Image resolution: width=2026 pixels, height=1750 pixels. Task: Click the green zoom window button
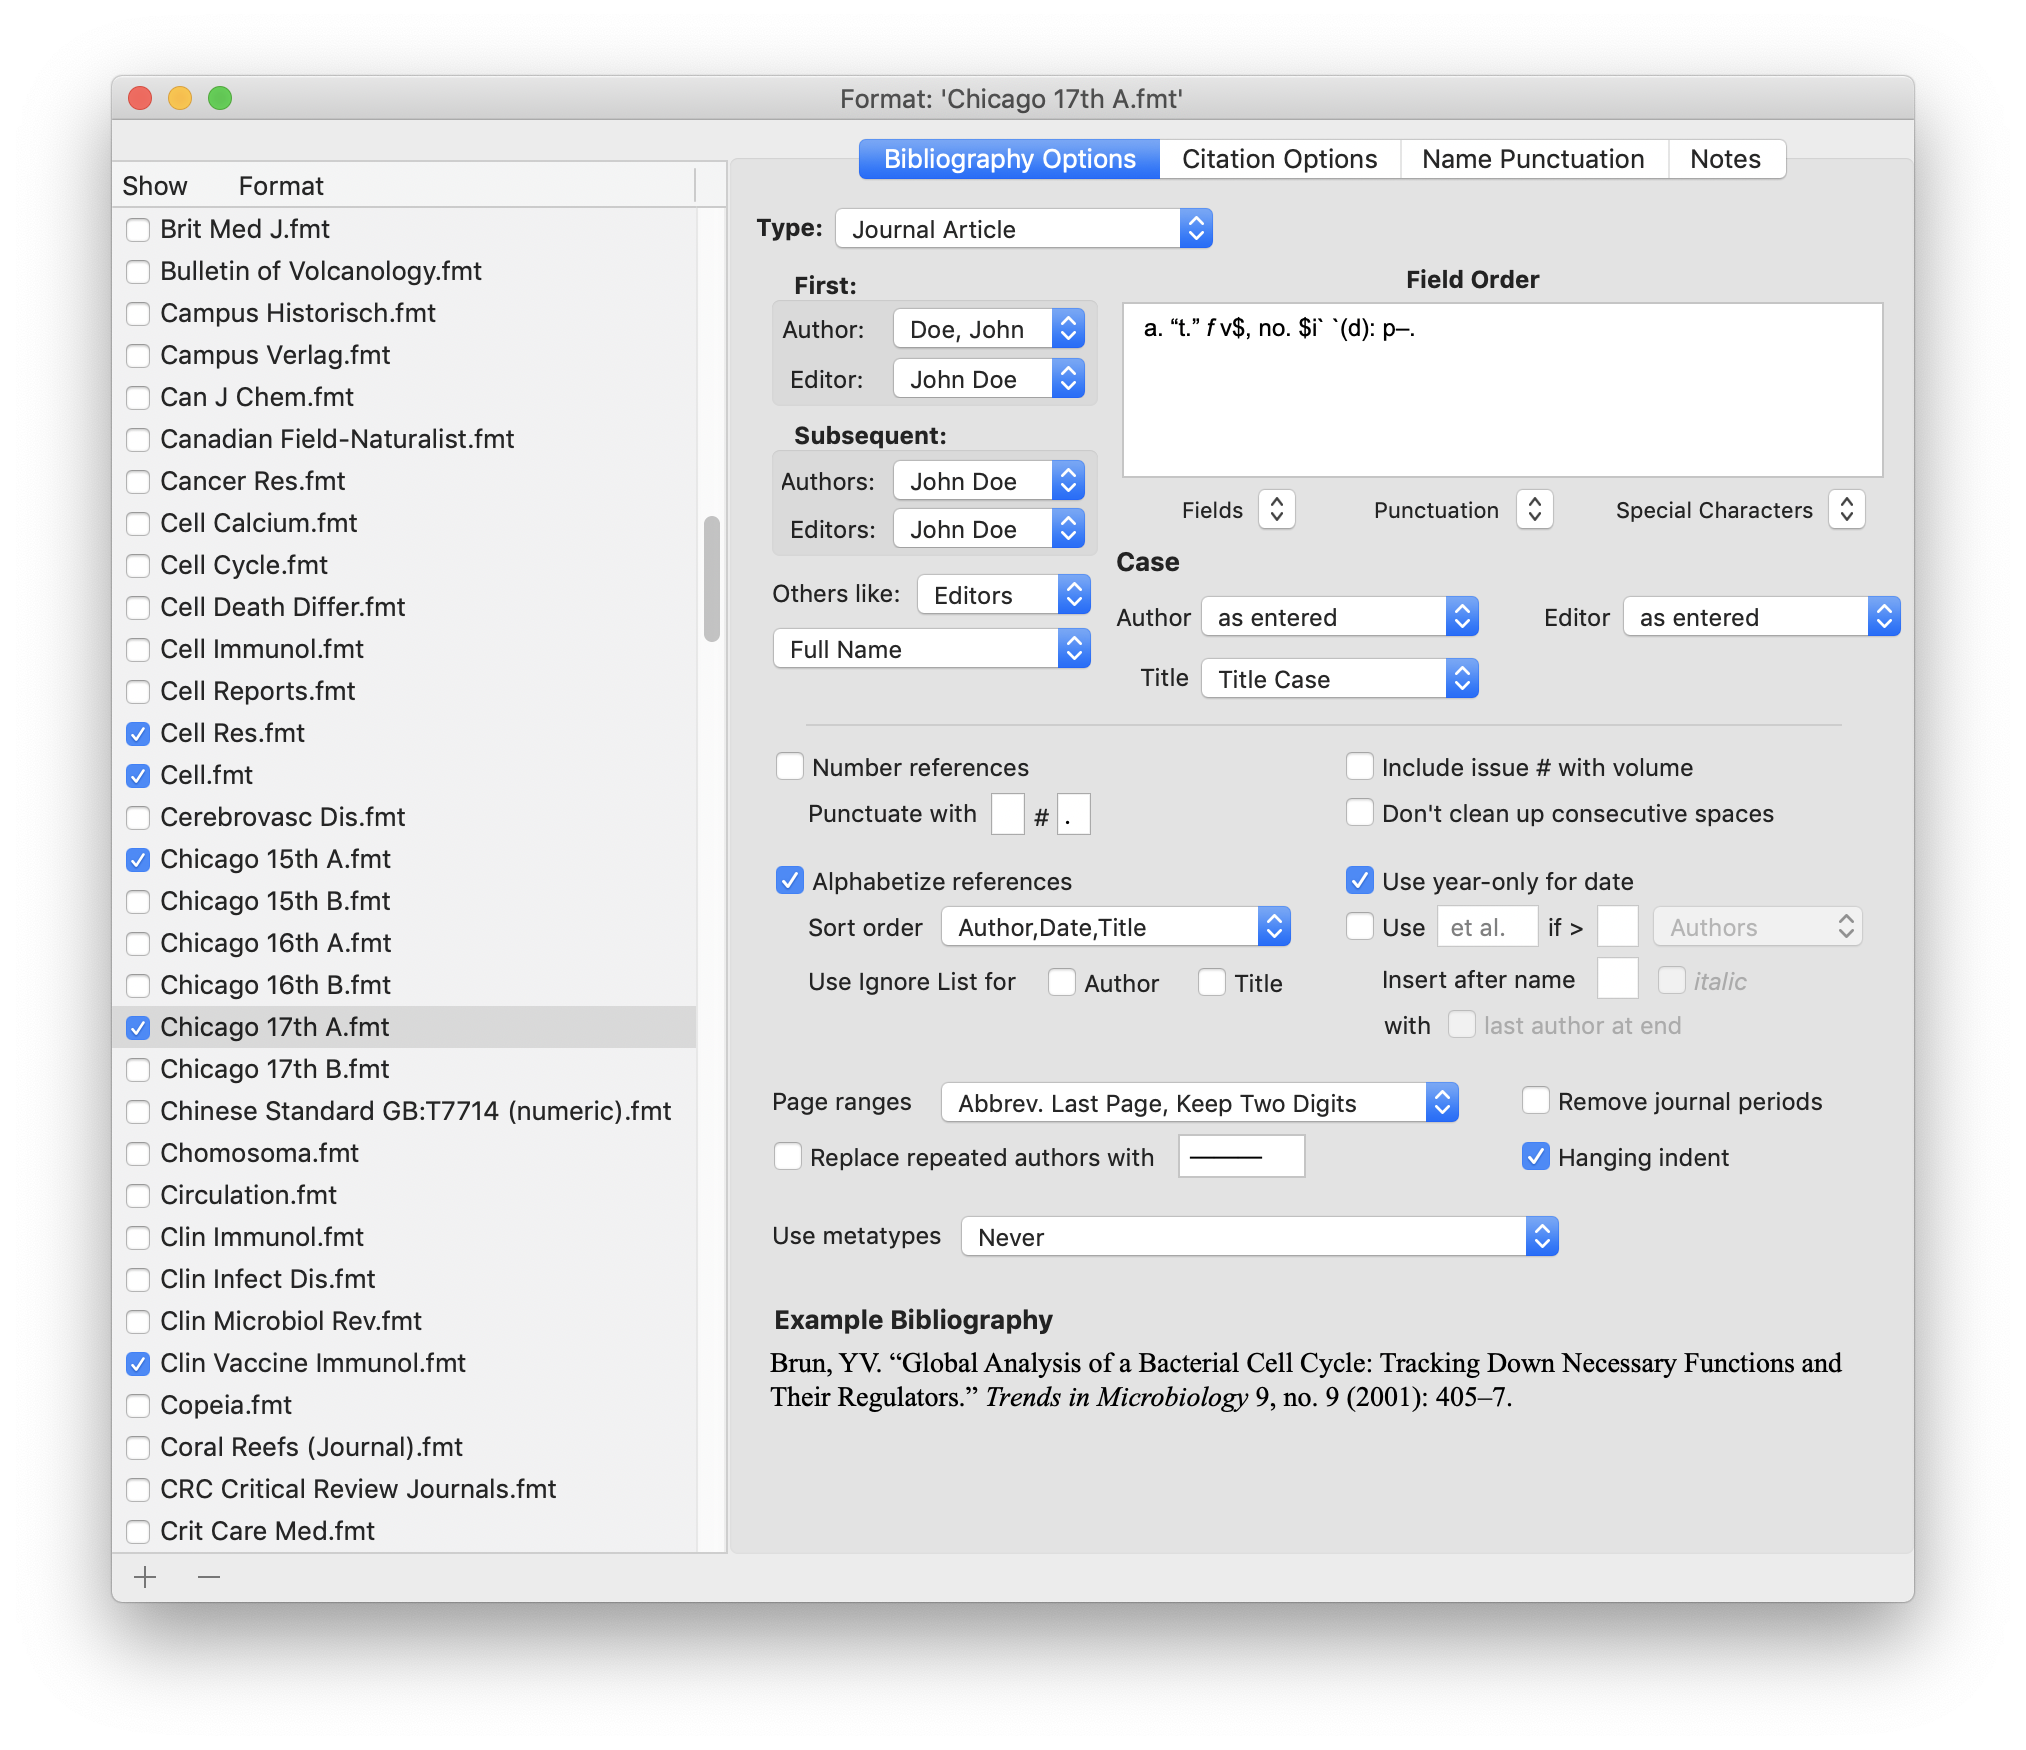tap(220, 98)
